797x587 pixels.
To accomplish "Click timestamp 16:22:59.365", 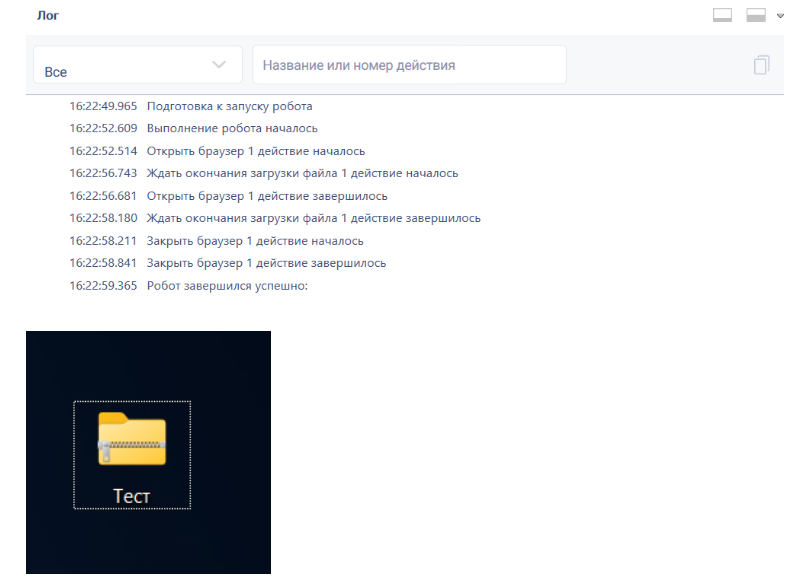I will coord(103,286).
